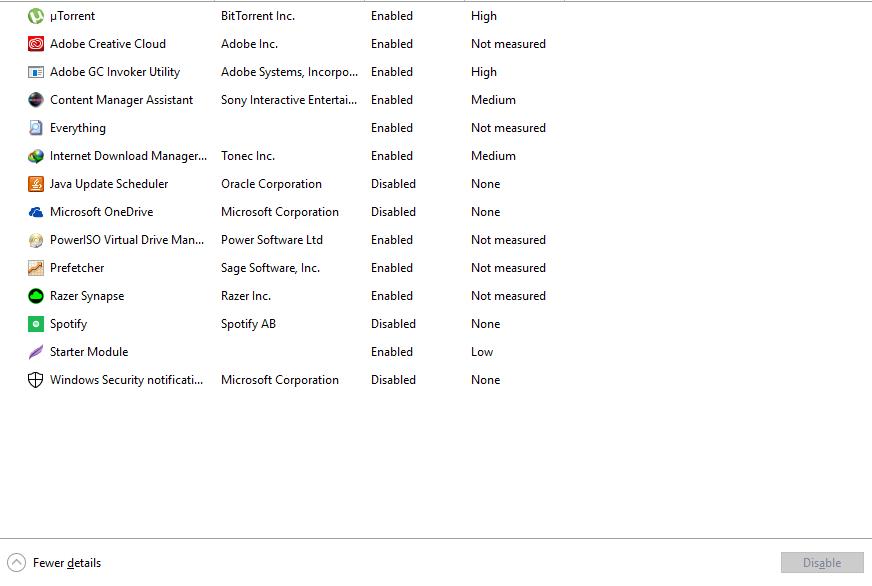Click publisher Adobe Inc.
This screenshot has width=872, height=586.
[x=249, y=44]
